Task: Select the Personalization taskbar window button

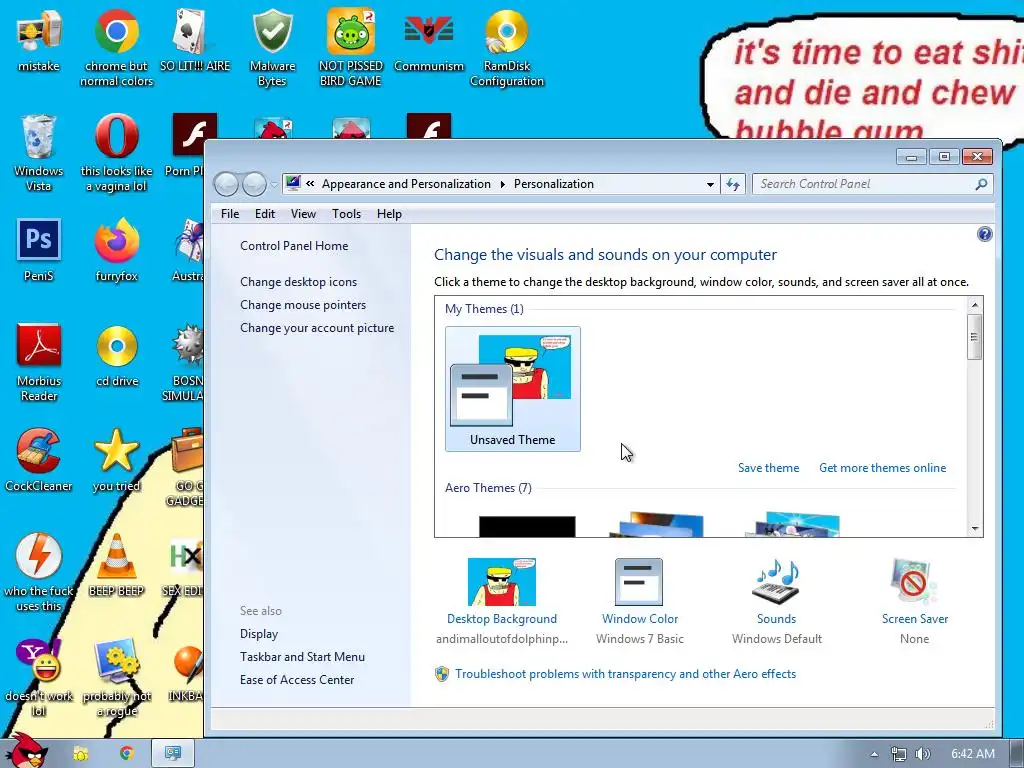Action: 173,754
